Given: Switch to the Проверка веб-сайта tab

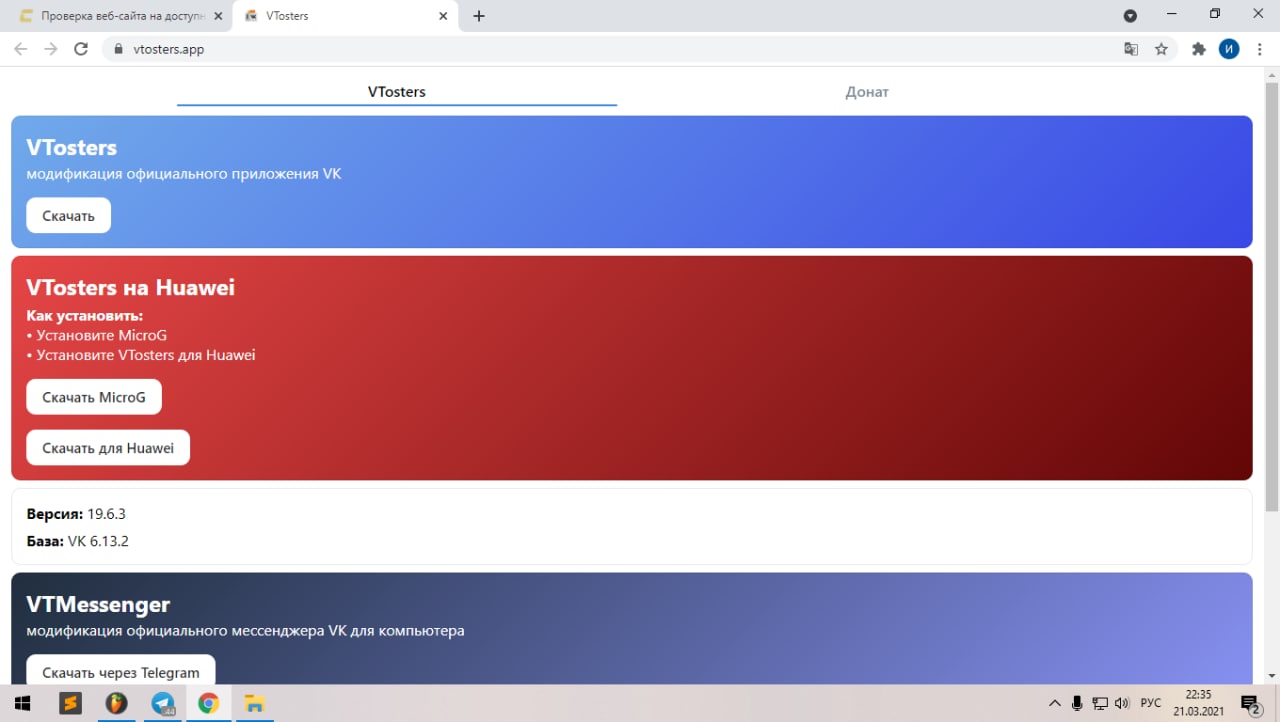Looking at the screenshot, I should point(120,16).
